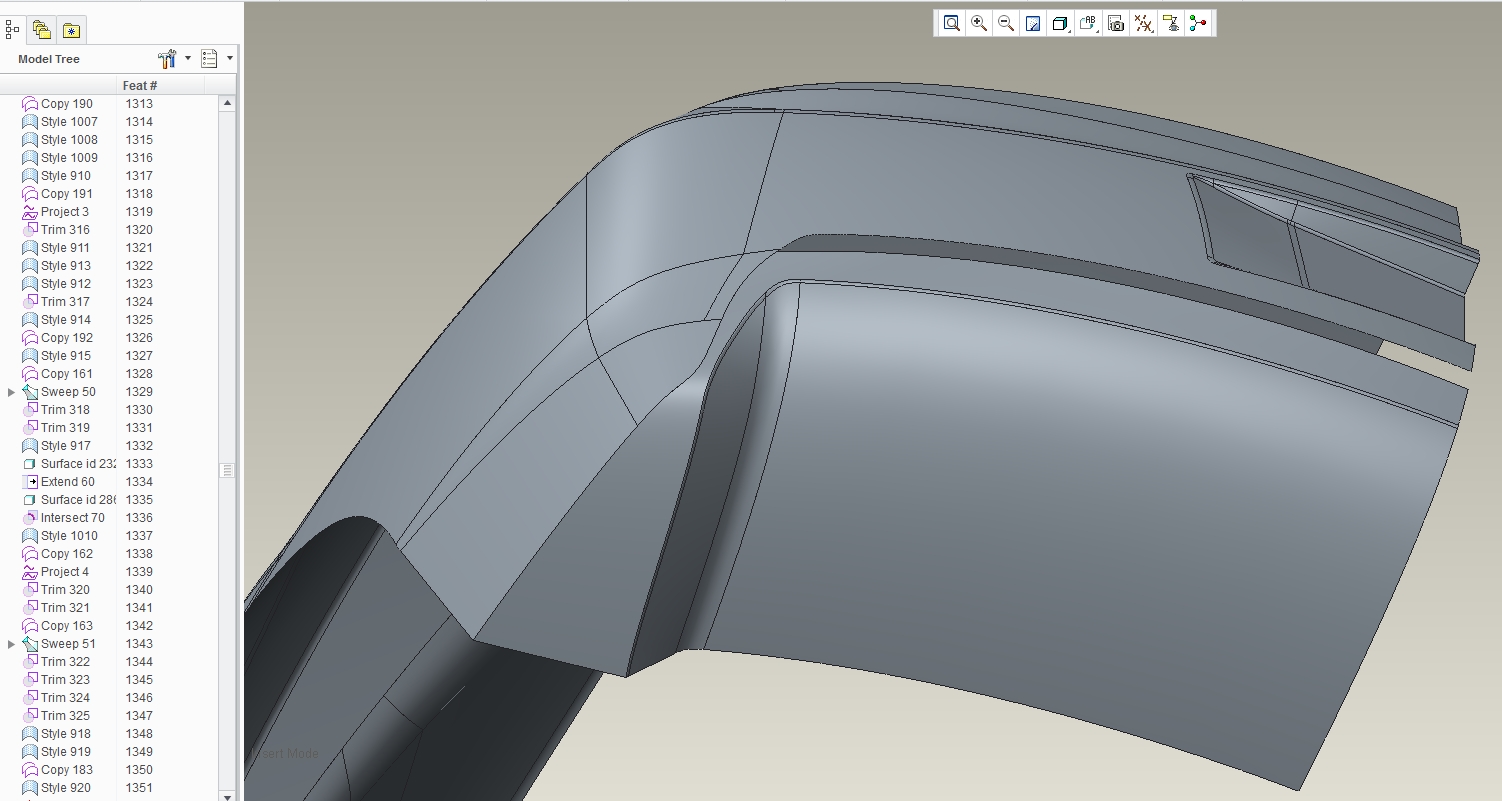Screen dimensions: 1502x801
Task: Switch to the Folder Browser tab
Action: [41, 30]
